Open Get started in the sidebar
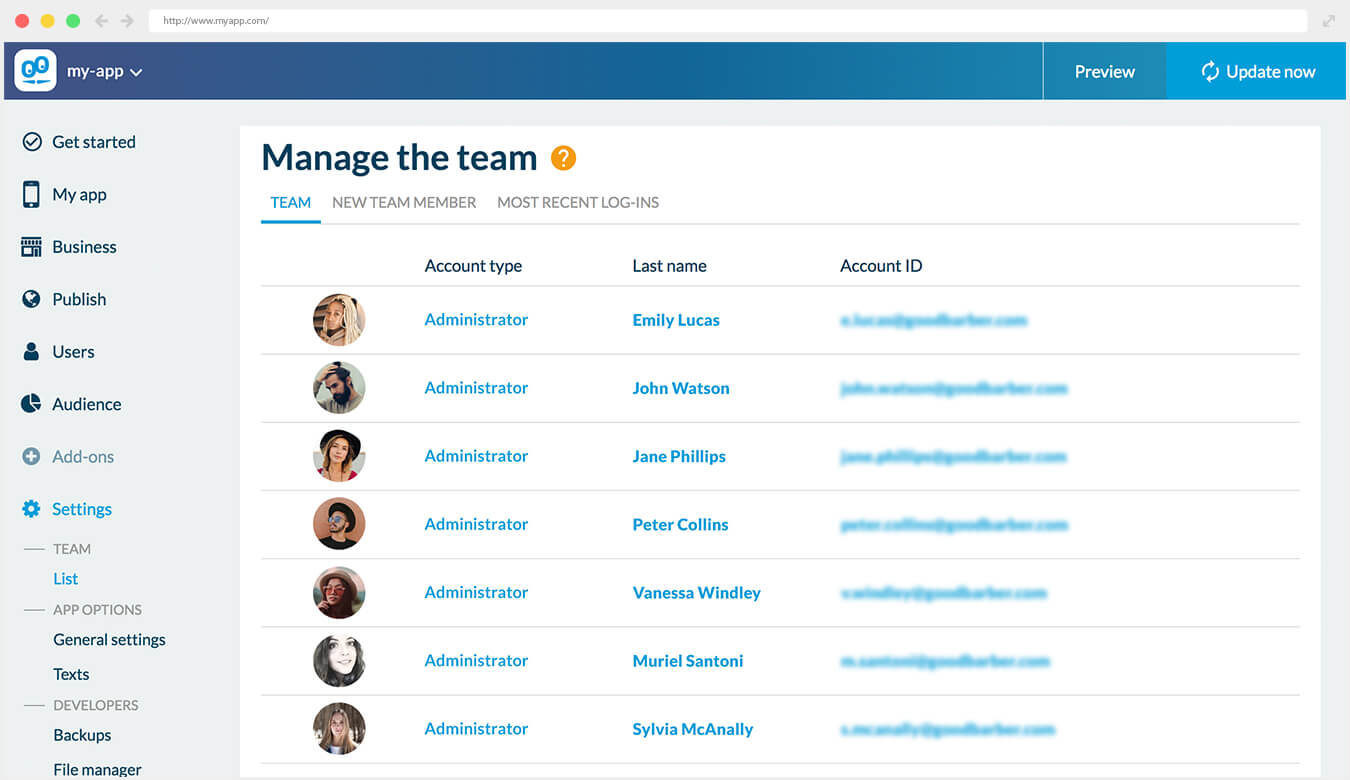 point(94,142)
